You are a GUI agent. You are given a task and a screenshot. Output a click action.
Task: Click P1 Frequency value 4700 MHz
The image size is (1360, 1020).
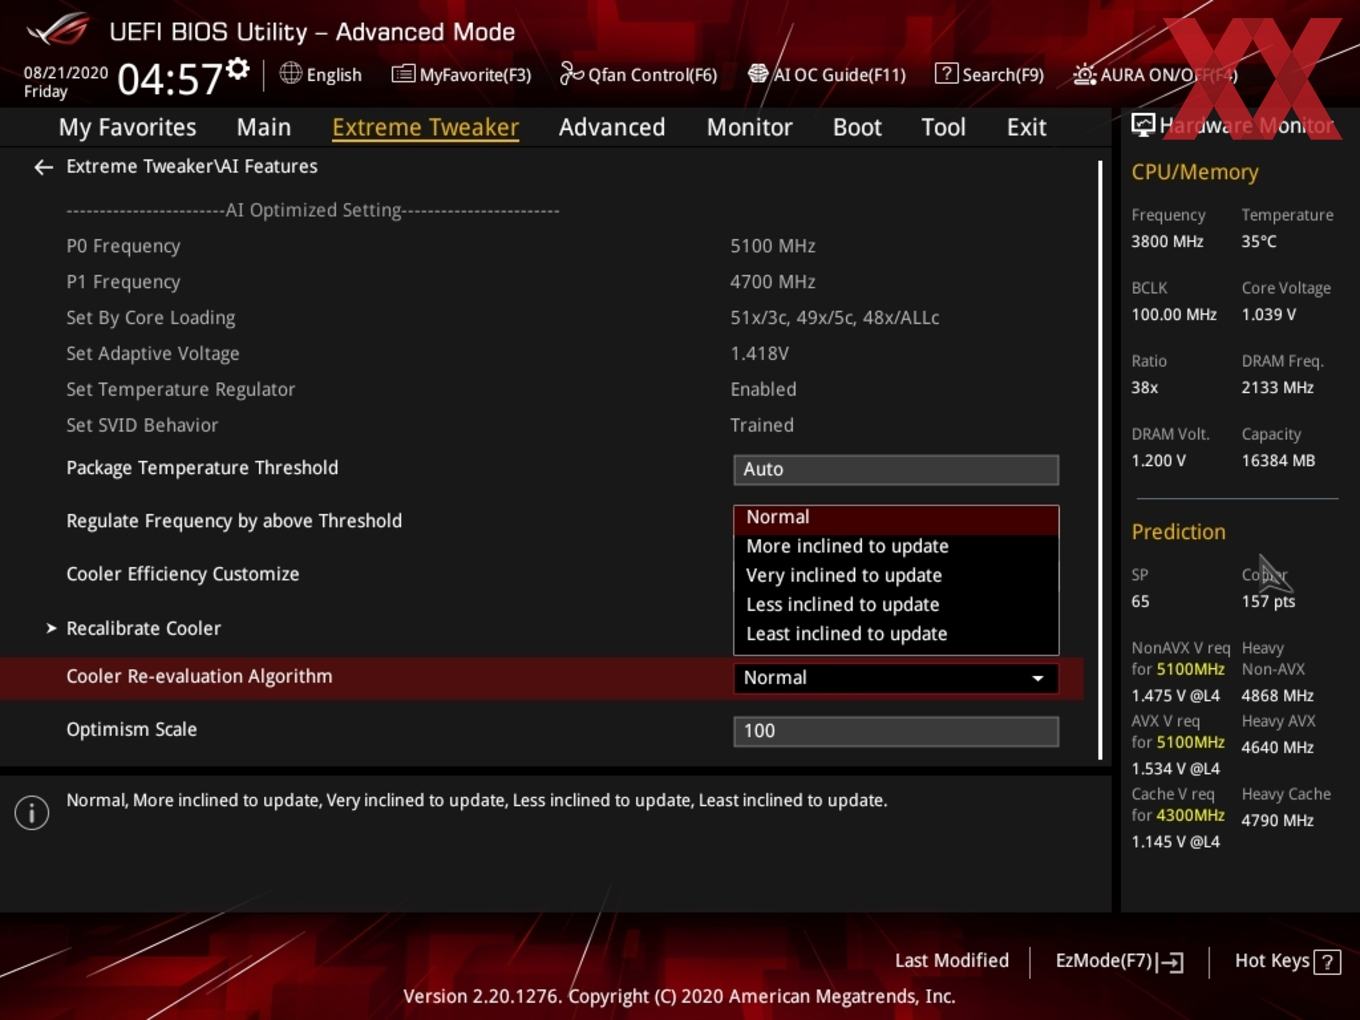pos(773,282)
